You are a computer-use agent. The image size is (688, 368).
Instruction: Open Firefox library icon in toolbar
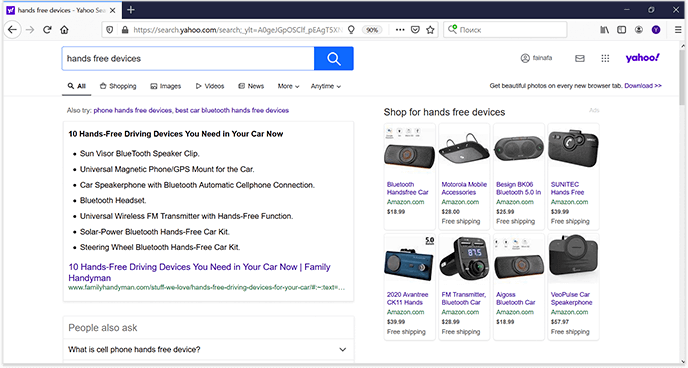click(605, 30)
